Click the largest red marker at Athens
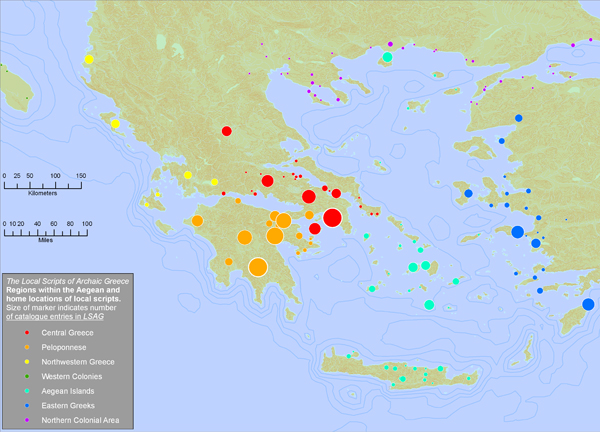Image resolution: width=600 pixels, height=432 pixels. pyautogui.click(x=332, y=218)
